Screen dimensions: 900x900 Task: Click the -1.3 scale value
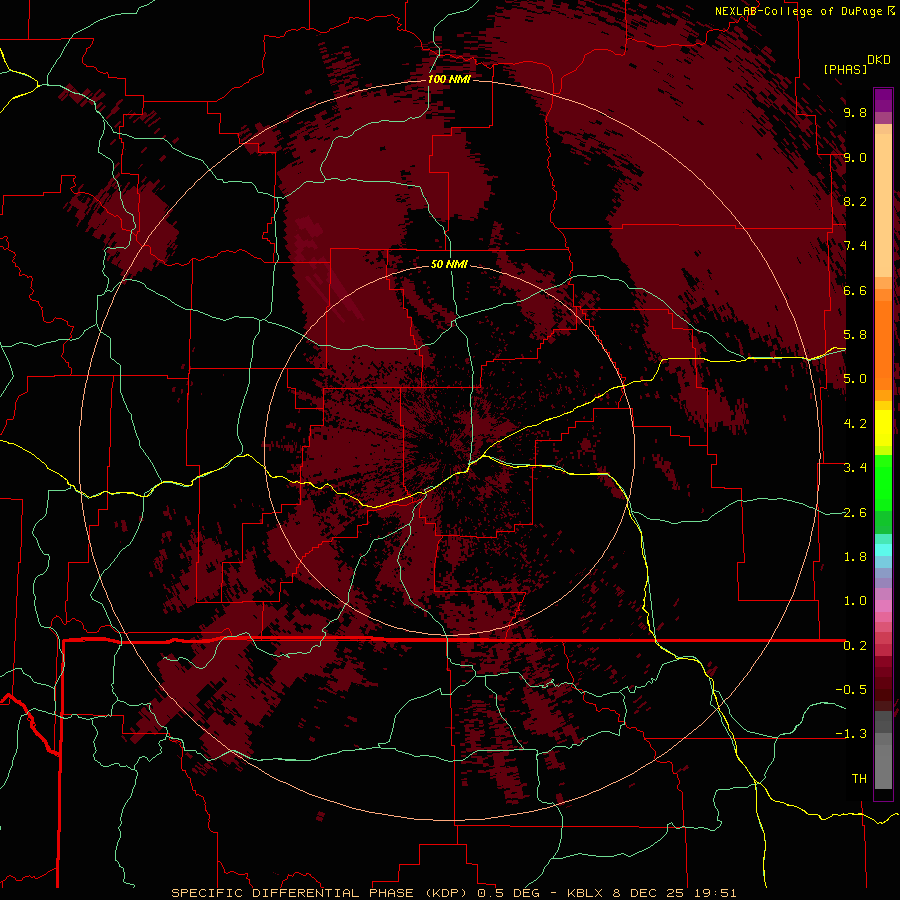(851, 734)
